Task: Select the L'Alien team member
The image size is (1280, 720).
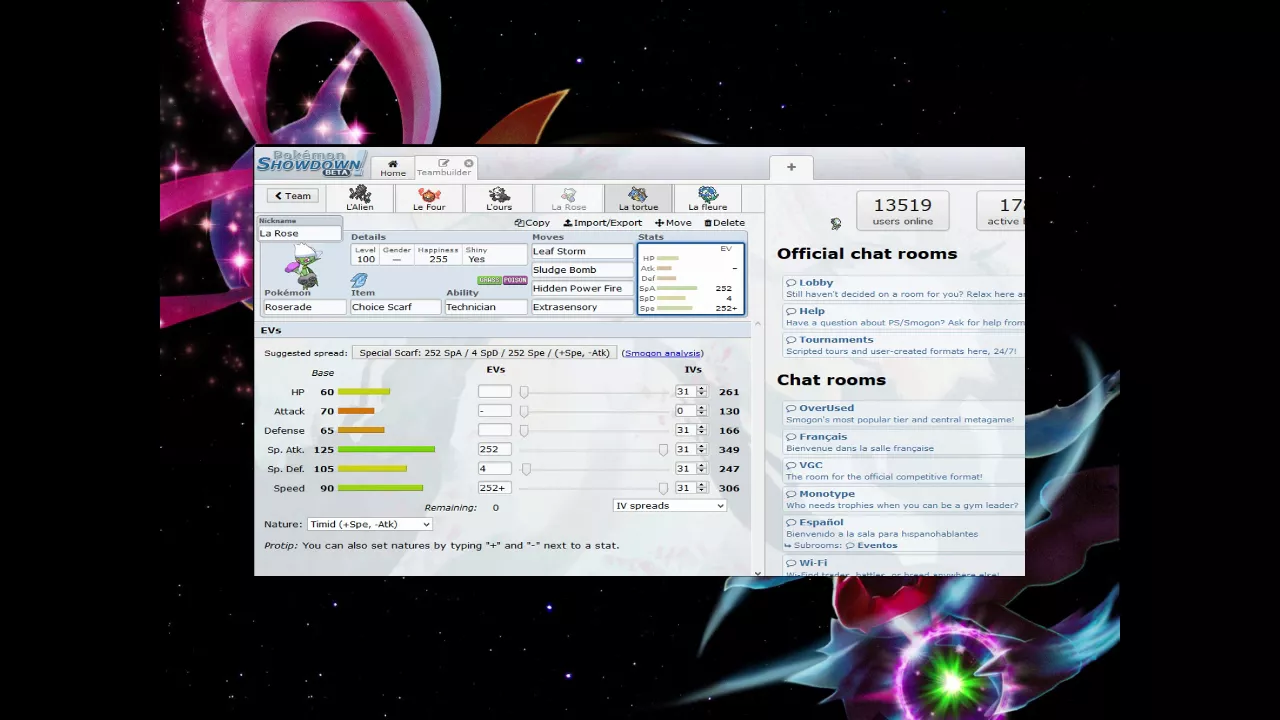Action: pos(360,199)
